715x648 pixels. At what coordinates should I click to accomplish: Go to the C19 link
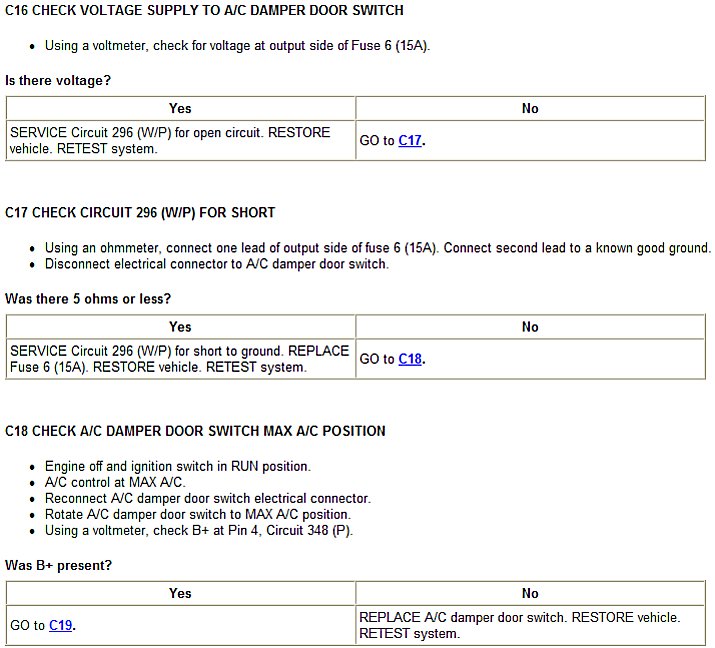click(61, 626)
